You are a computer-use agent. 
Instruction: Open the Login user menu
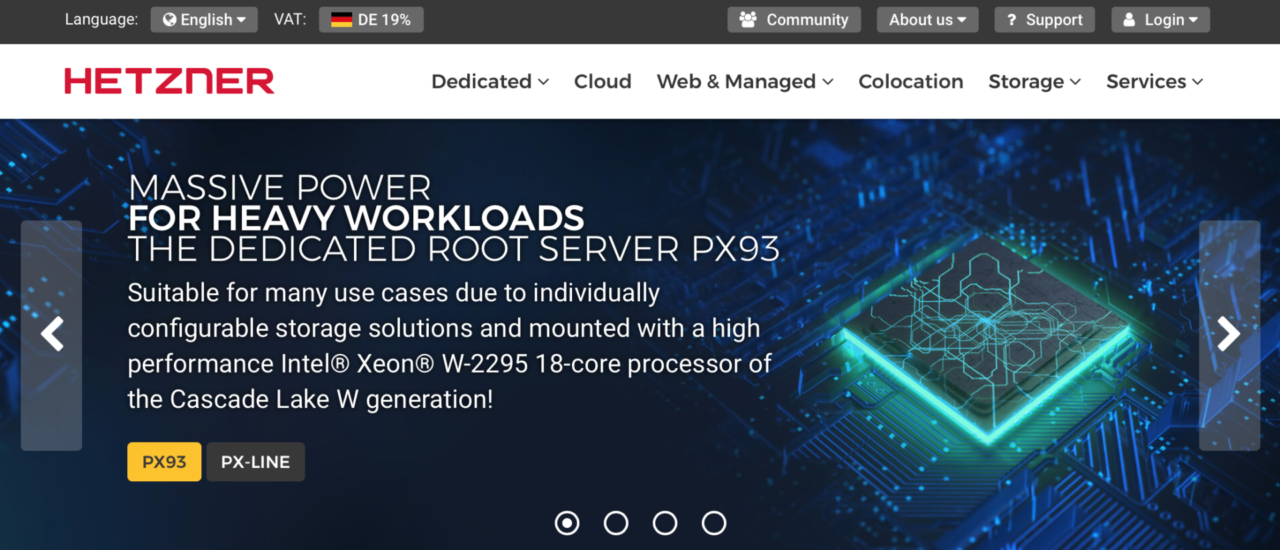(1160, 20)
